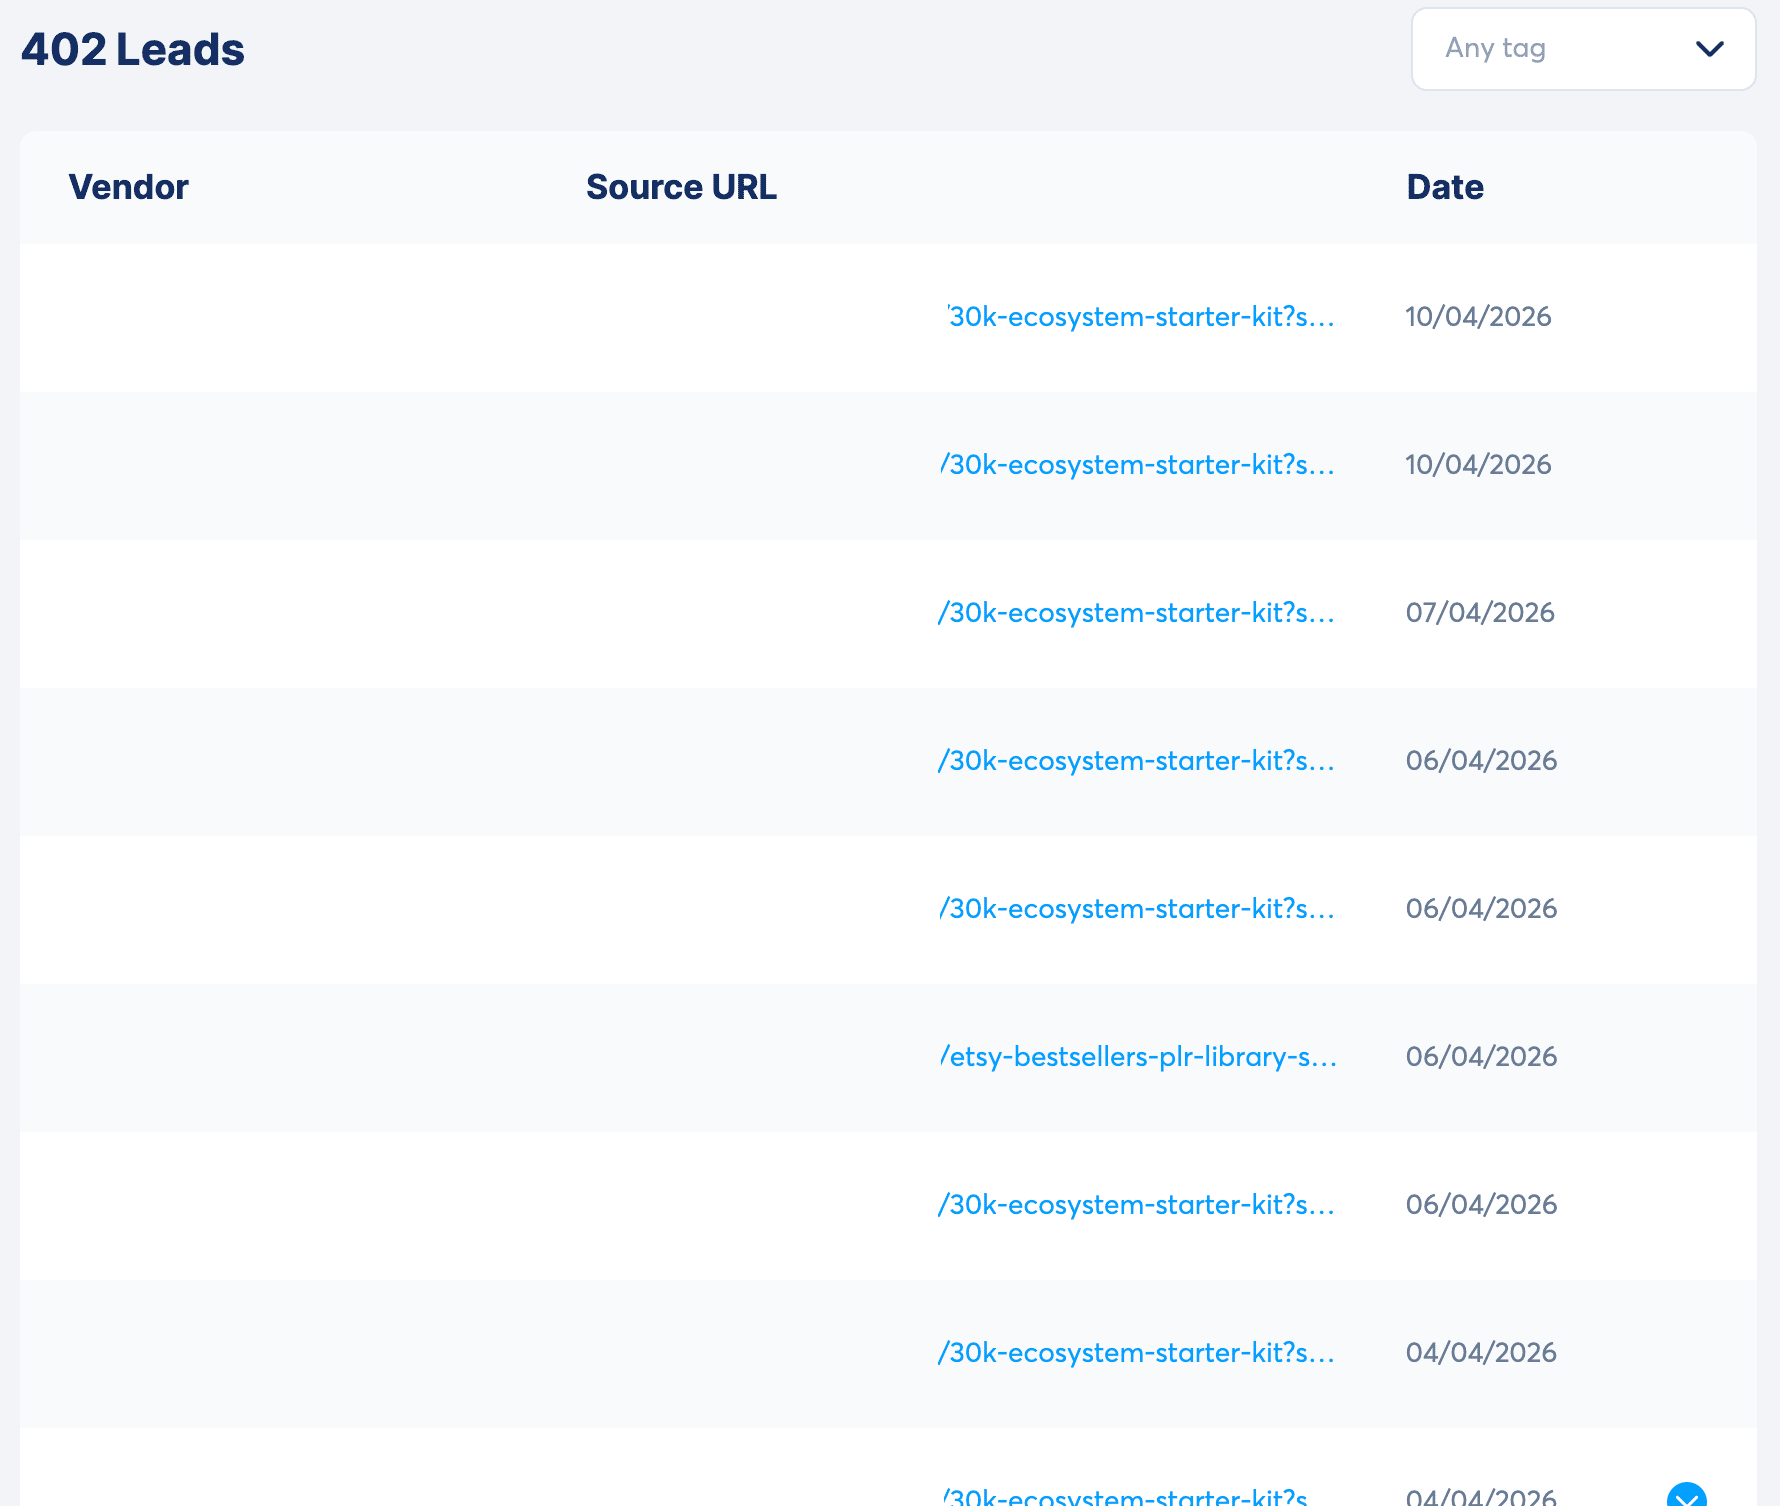Select the first row's 10/04/2026 date
This screenshot has height=1506, width=1780.
(1478, 317)
